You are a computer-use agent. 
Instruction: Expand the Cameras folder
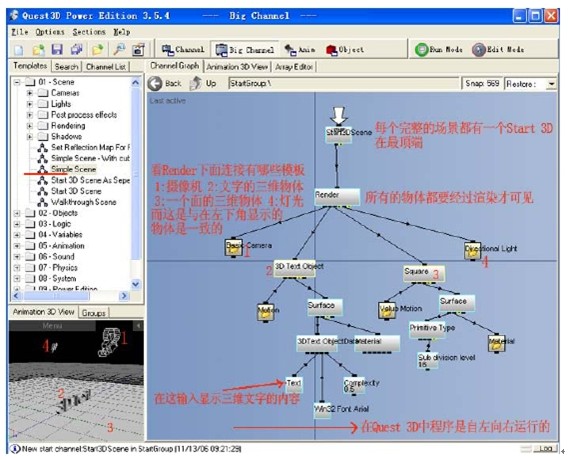coord(30,93)
